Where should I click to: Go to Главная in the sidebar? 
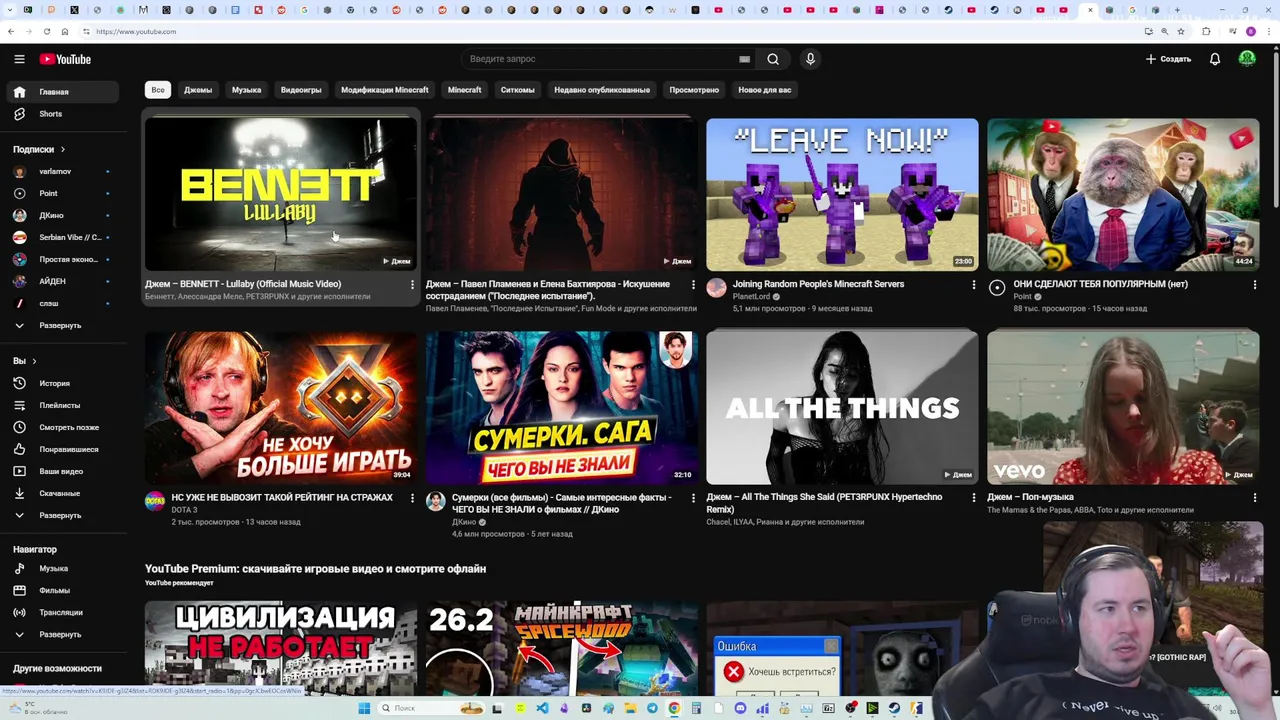click(x=63, y=92)
